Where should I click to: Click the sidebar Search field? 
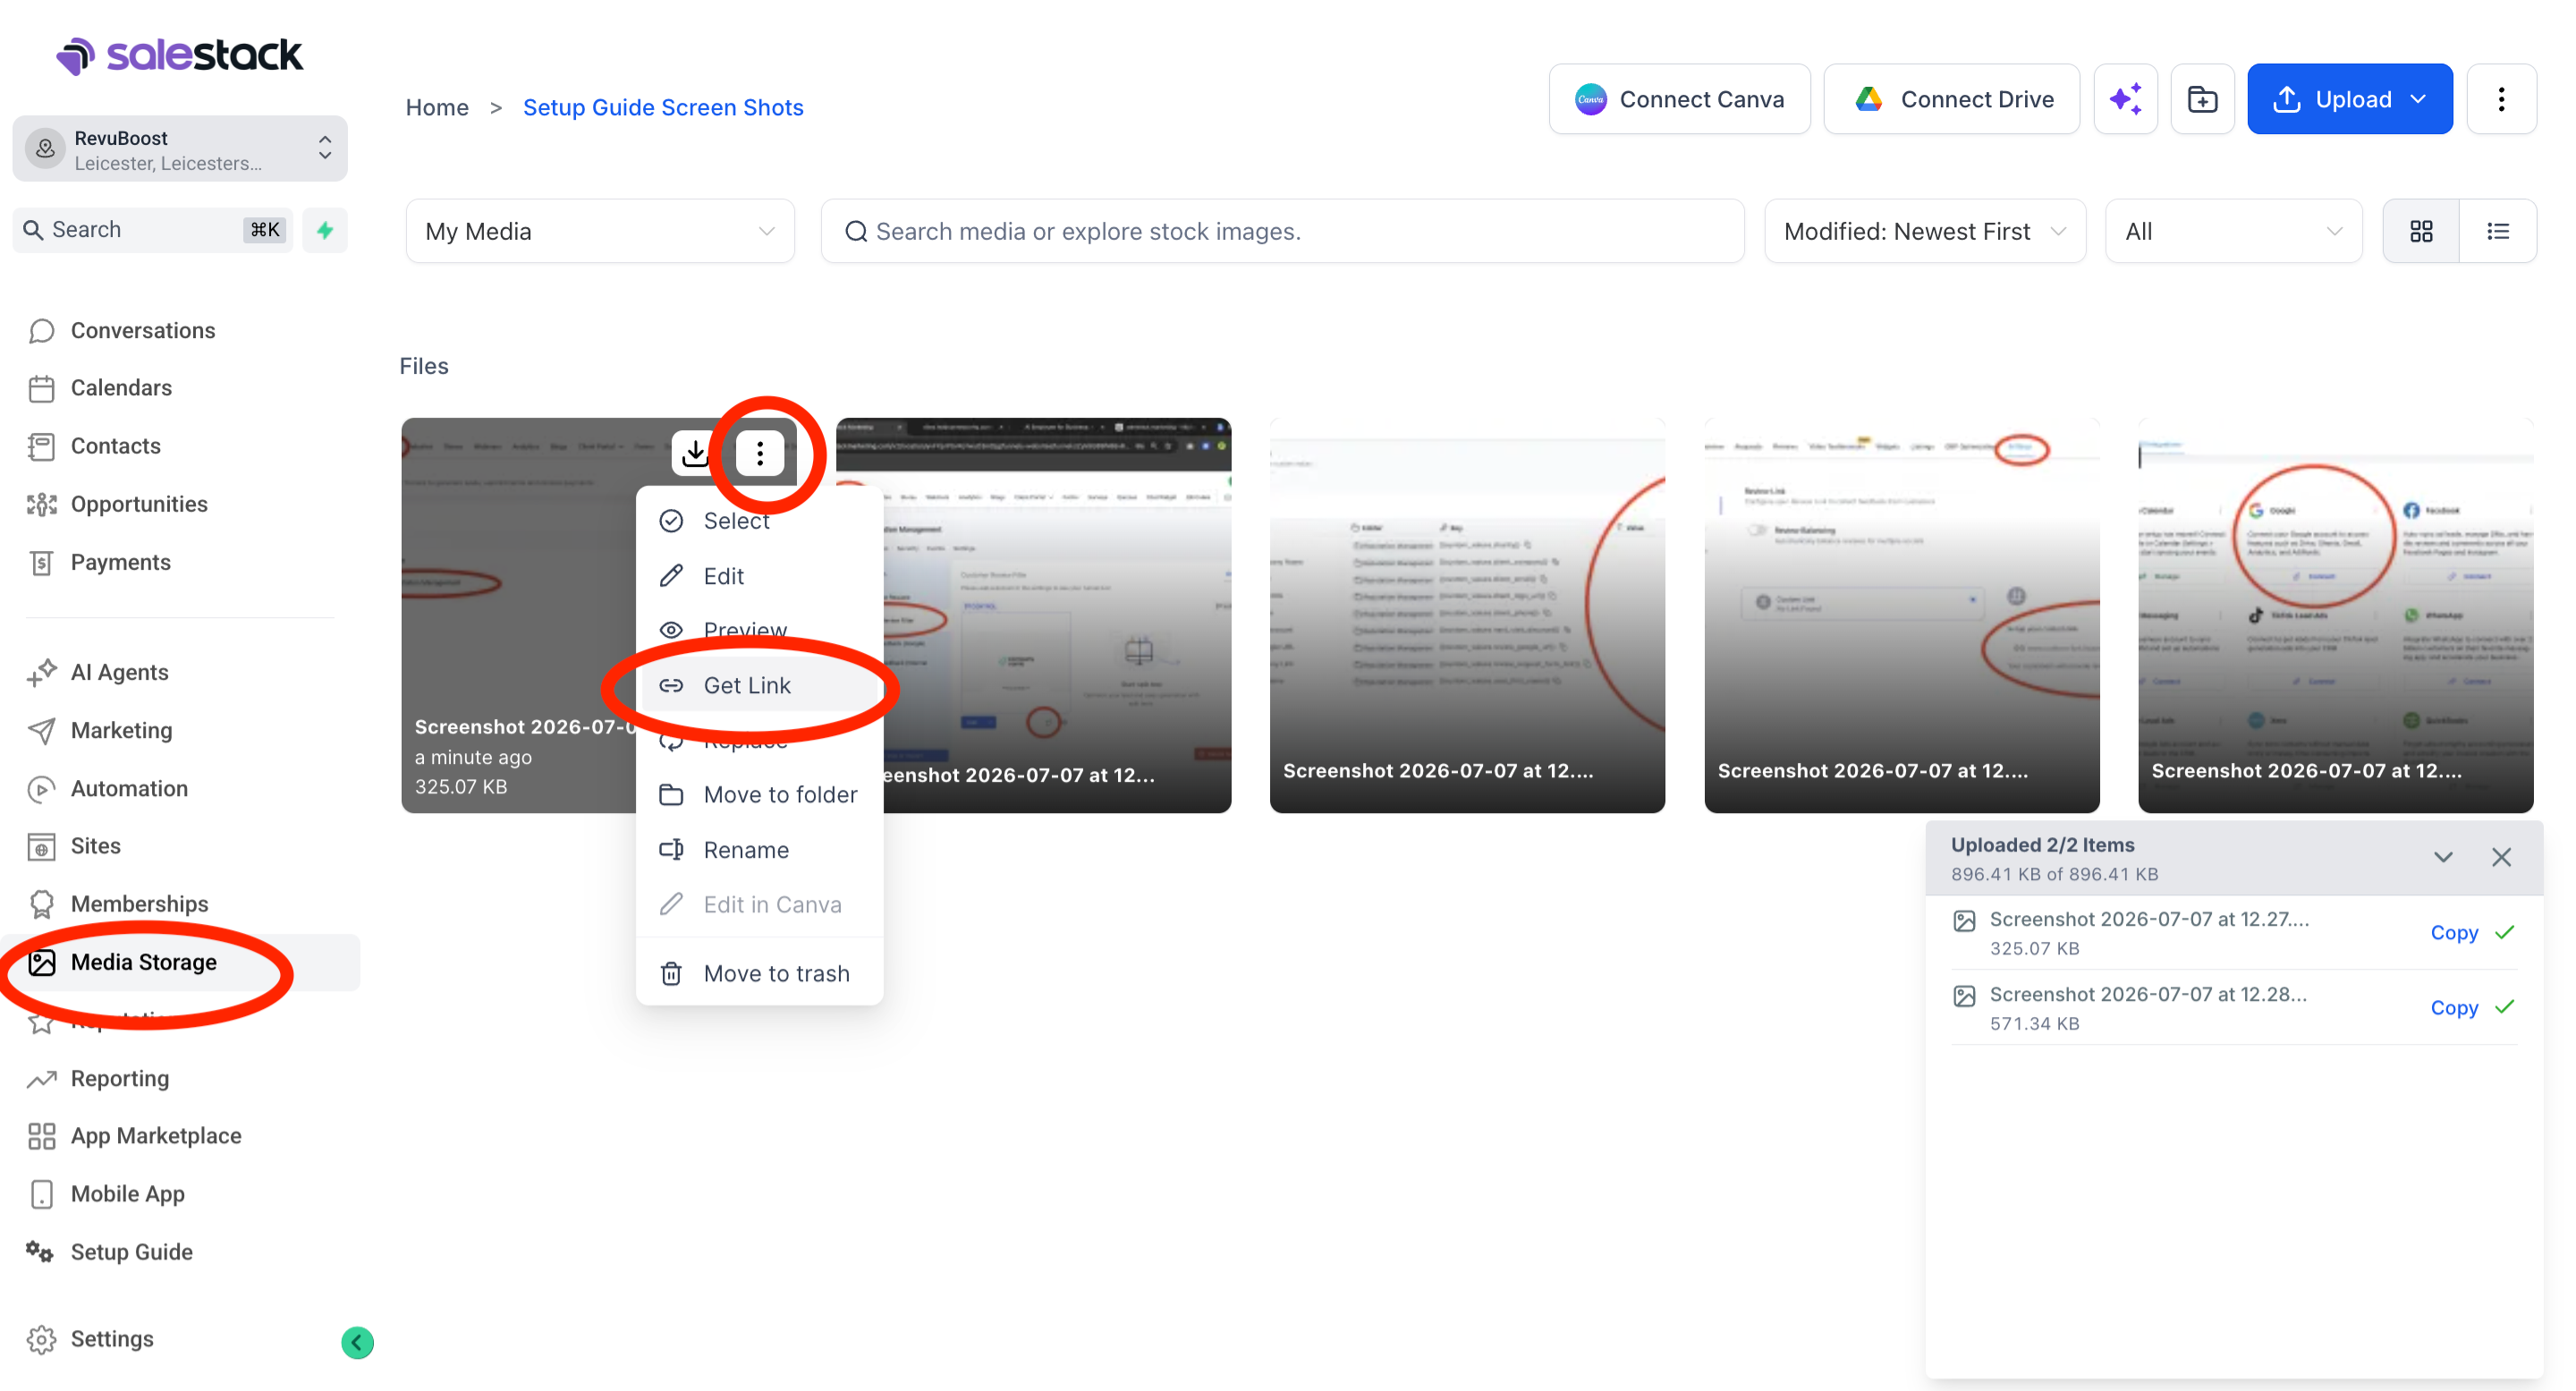[x=152, y=230]
